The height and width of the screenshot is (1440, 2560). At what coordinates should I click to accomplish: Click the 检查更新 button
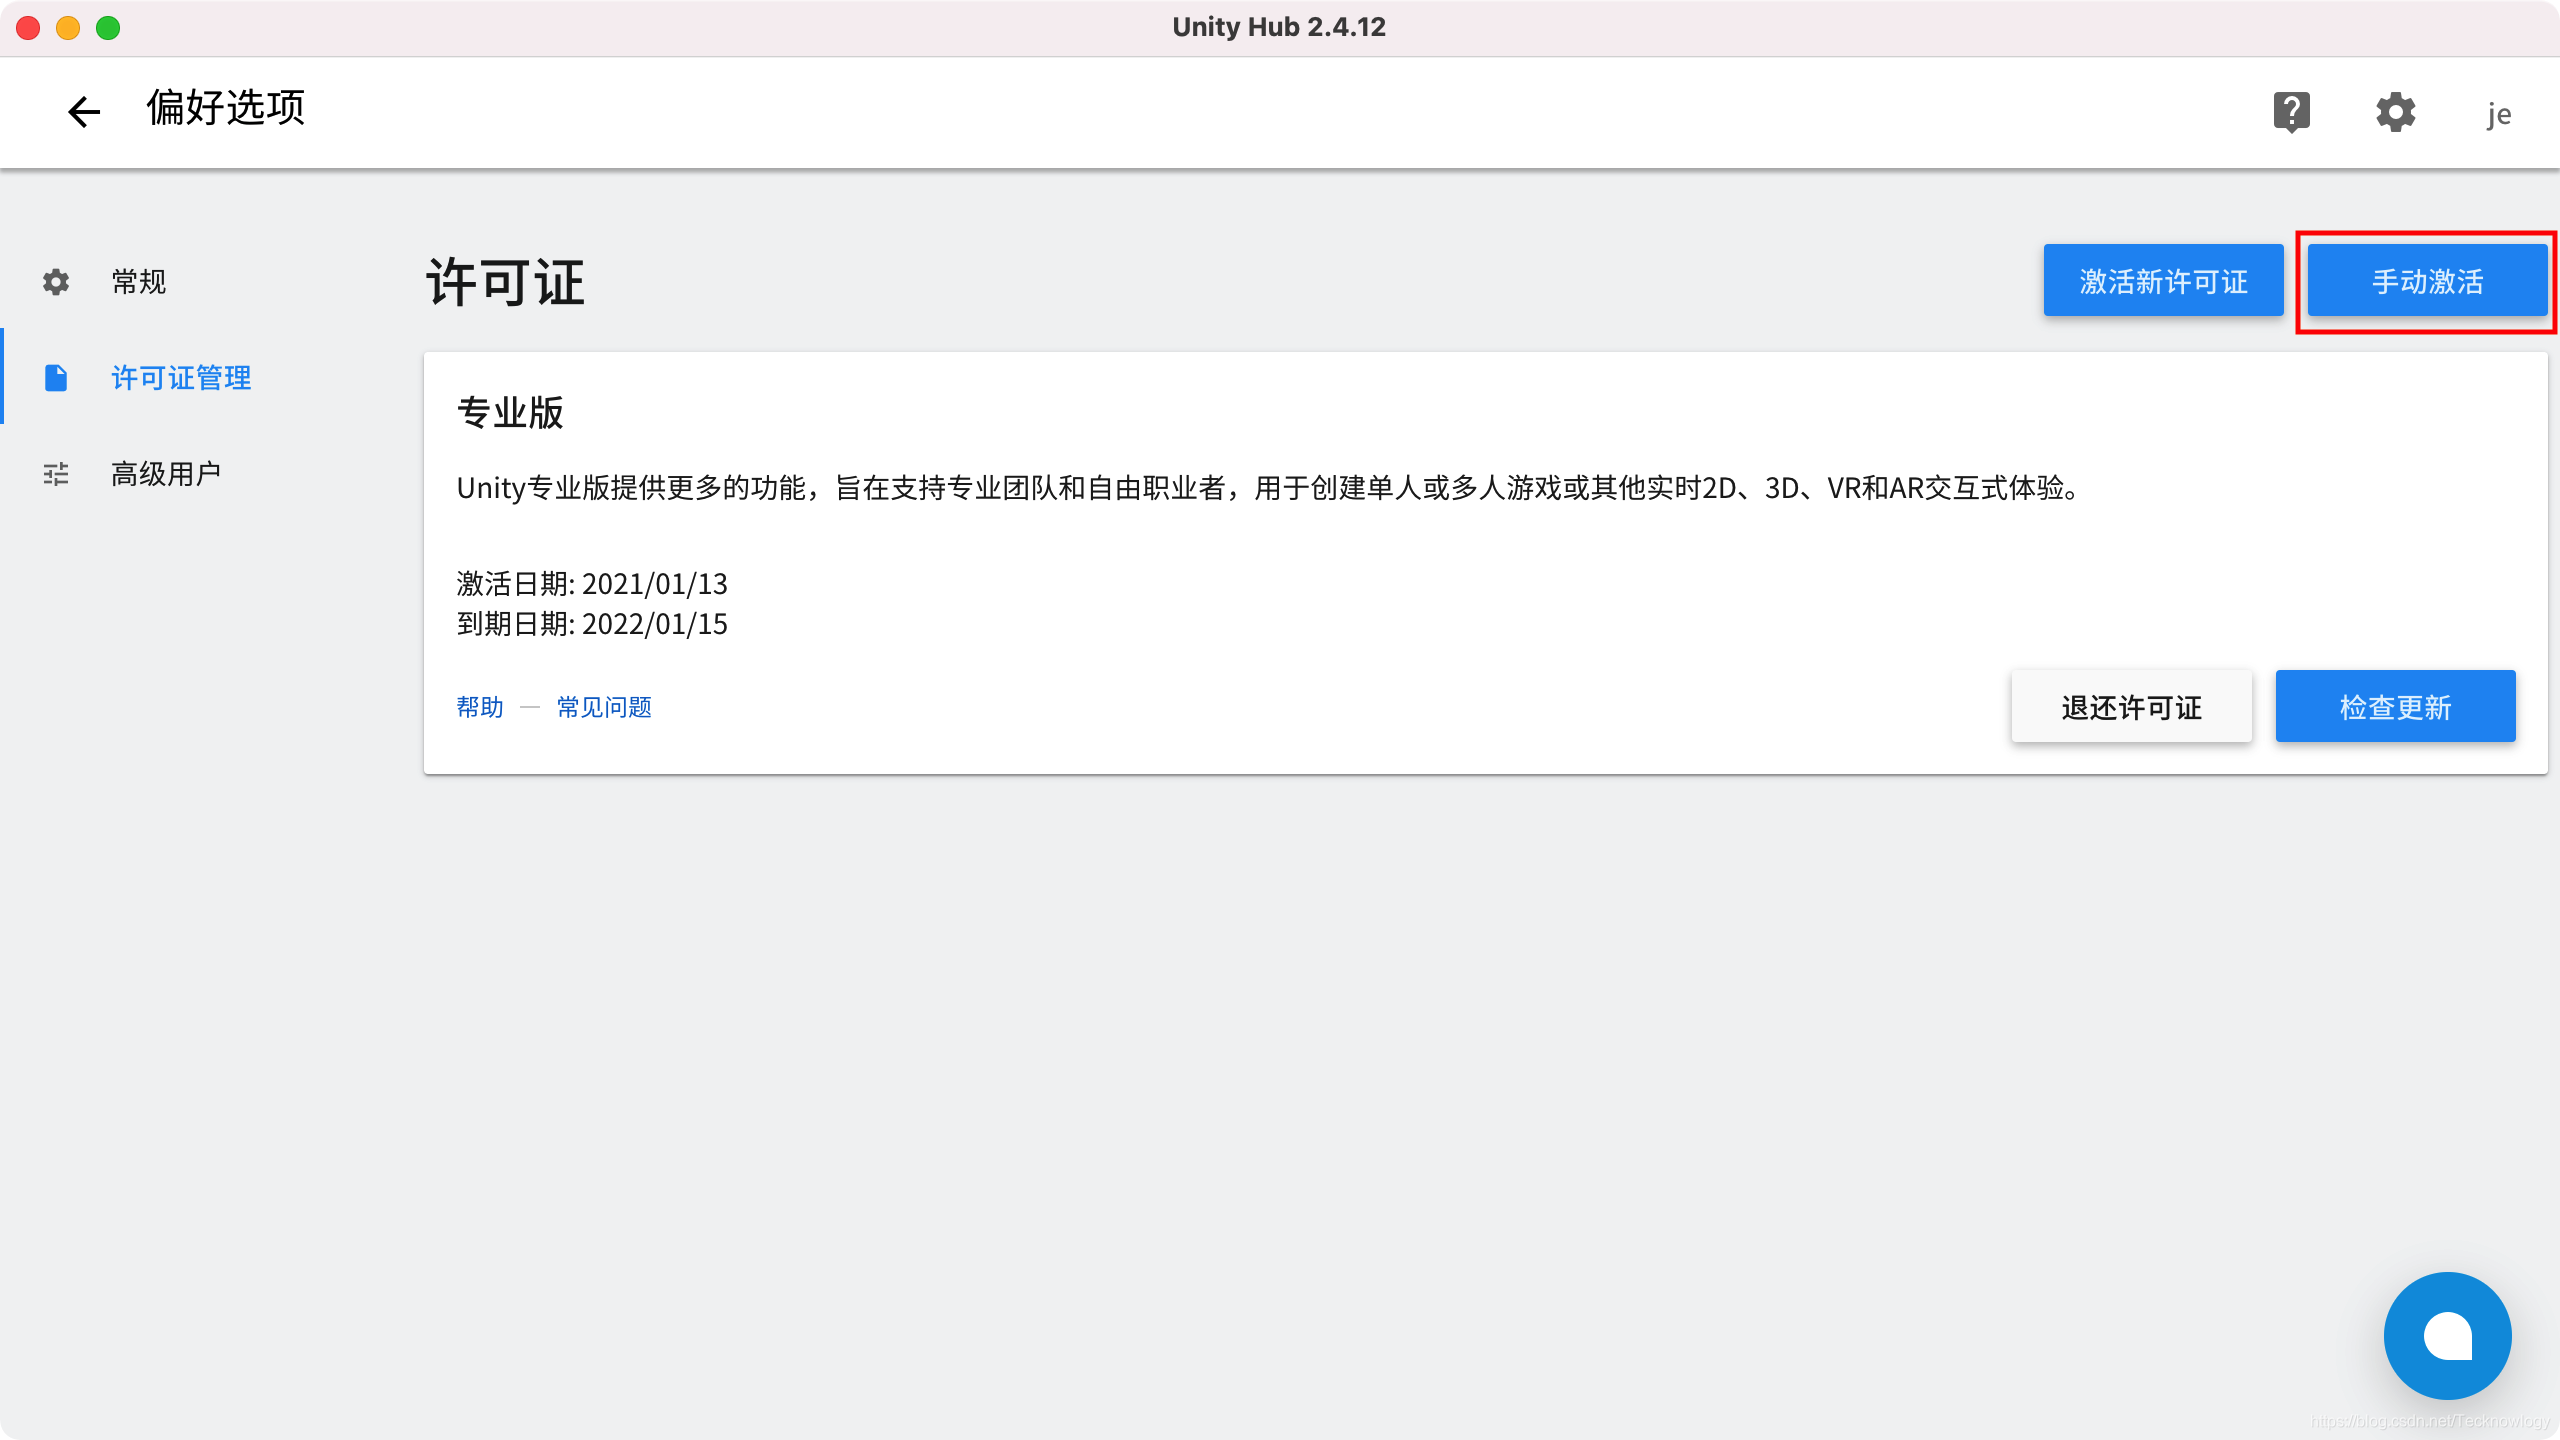point(2395,707)
